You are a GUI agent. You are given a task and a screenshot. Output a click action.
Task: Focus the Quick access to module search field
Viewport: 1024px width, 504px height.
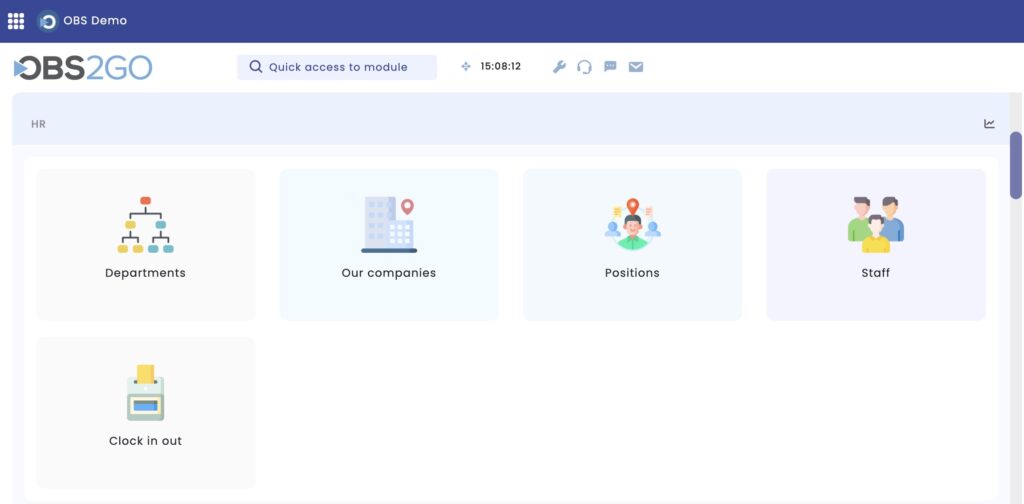(x=337, y=67)
